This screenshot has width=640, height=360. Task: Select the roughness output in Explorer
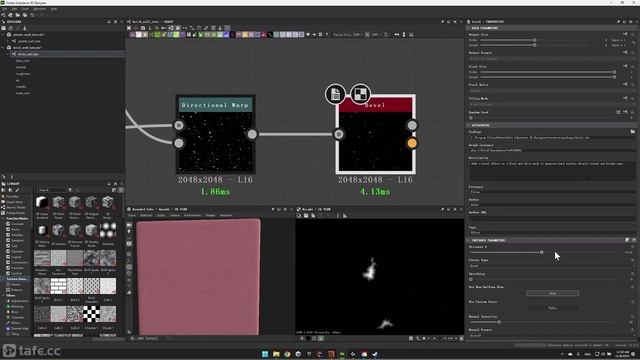pyautogui.click(x=23, y=73)
